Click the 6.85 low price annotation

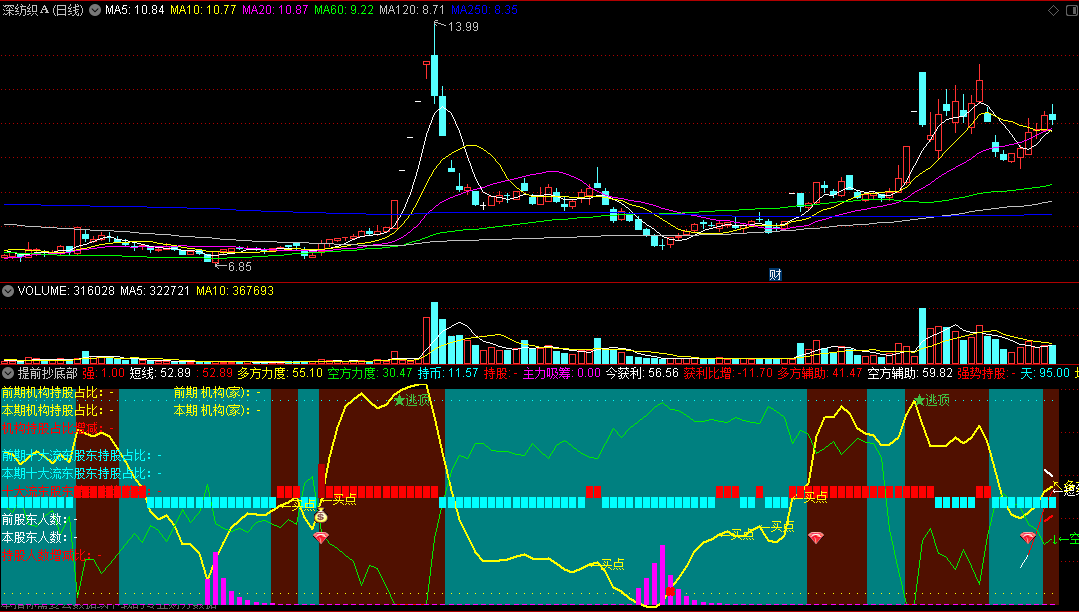[x=240, y=266]
